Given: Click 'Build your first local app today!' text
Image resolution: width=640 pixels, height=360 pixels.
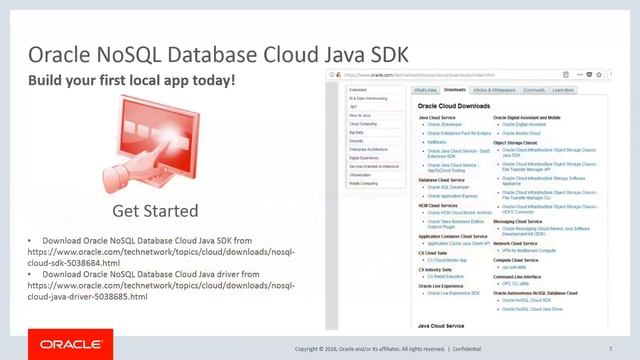Looking at the screenshot, I should [131, 80].
